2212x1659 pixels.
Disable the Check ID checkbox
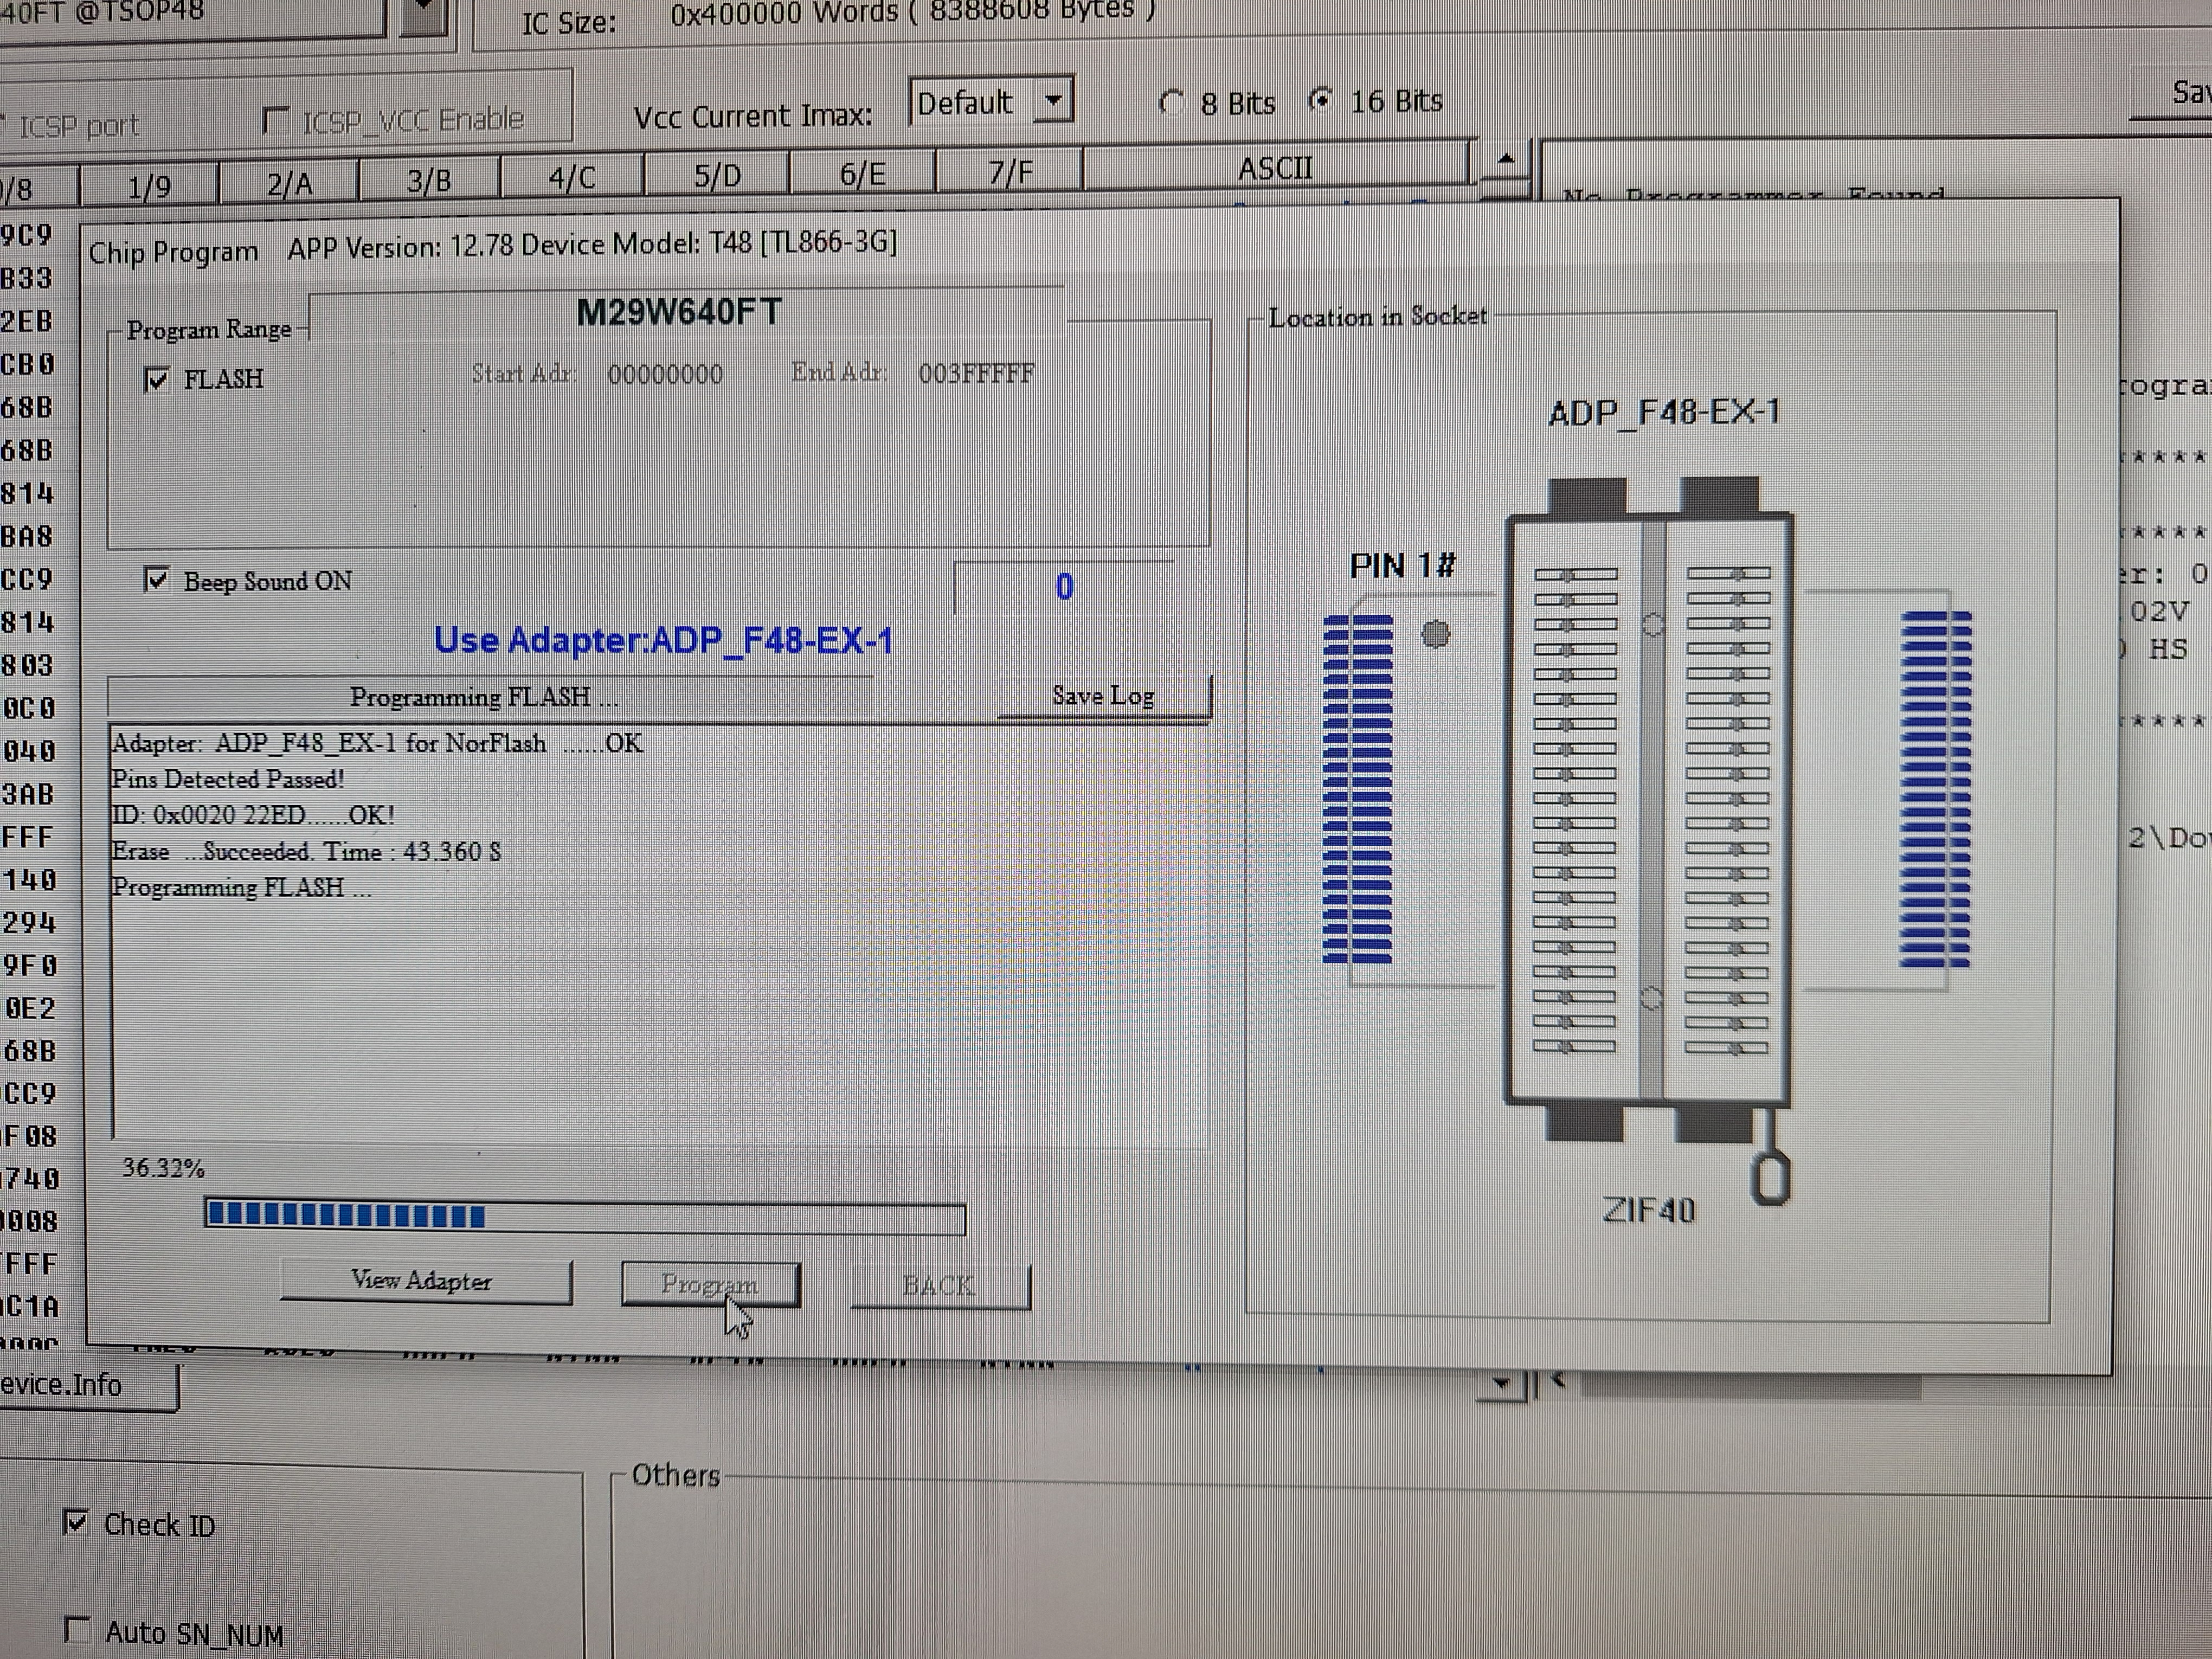(76, 1523)
